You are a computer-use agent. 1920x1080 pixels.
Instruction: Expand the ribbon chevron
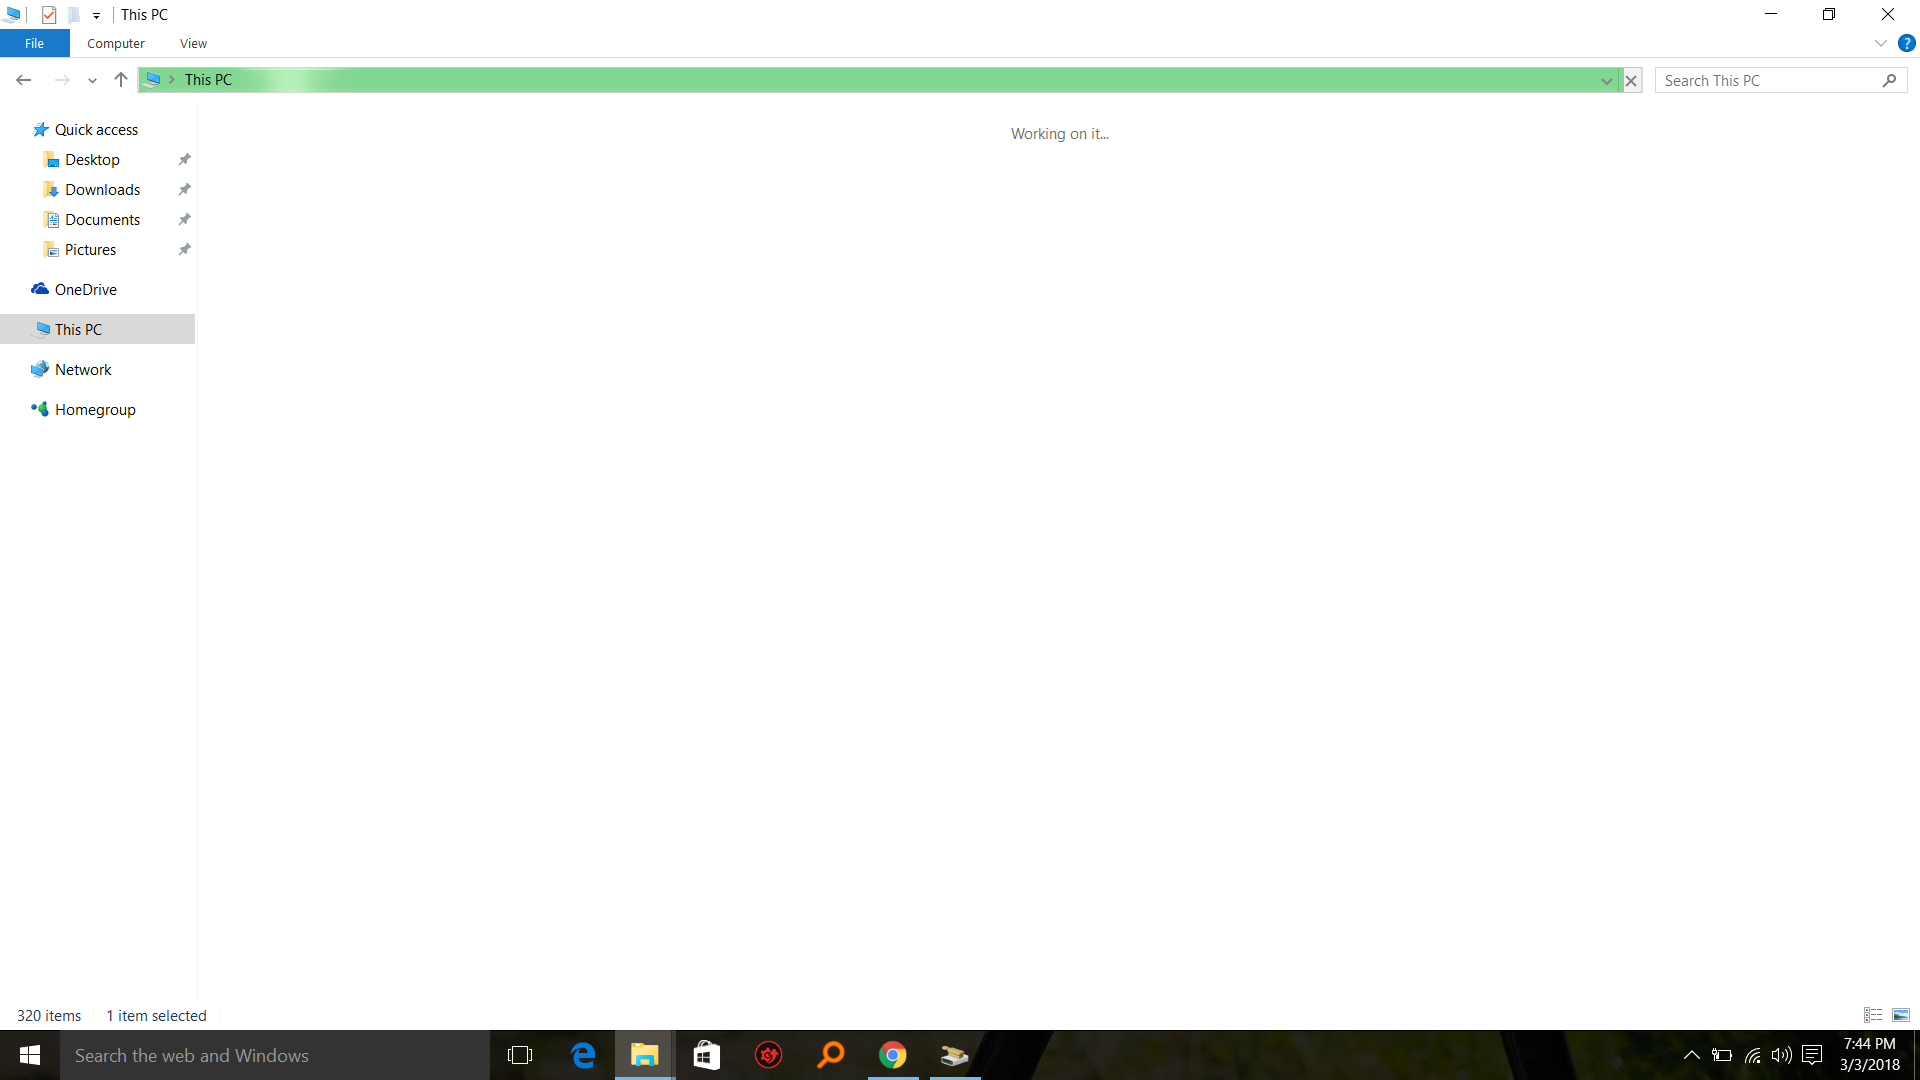[x=1880, y=43]
